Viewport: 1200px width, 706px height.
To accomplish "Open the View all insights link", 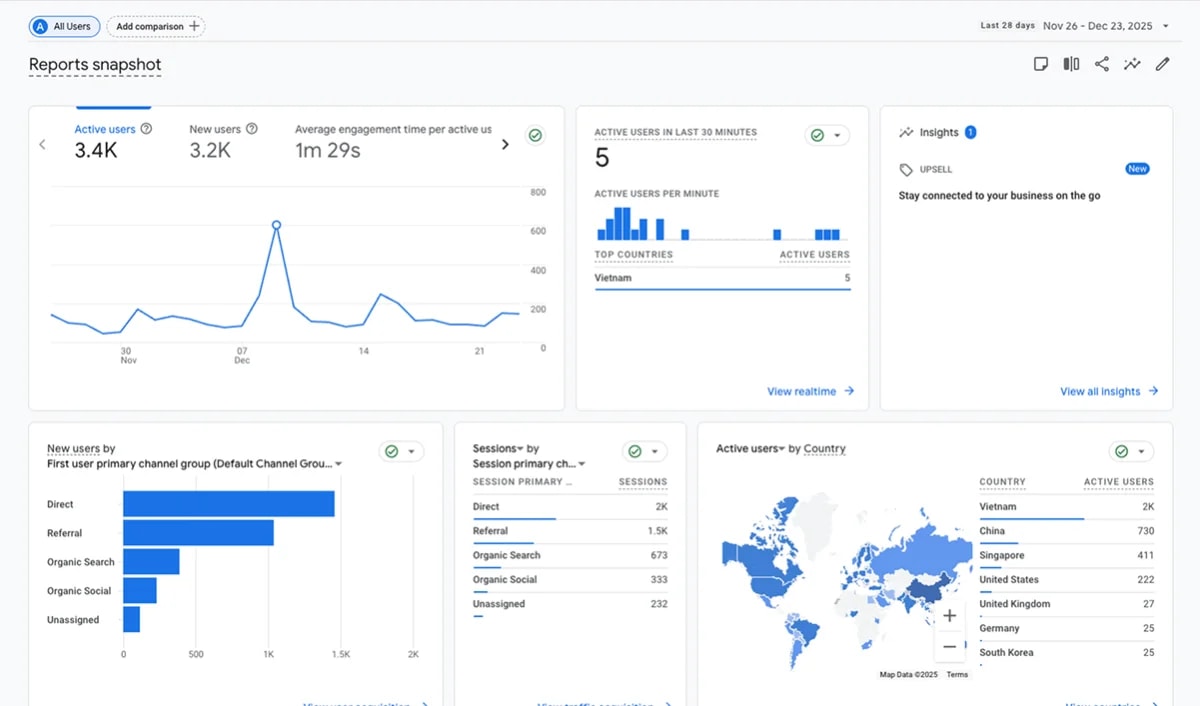I will [x=1108, y=391].
